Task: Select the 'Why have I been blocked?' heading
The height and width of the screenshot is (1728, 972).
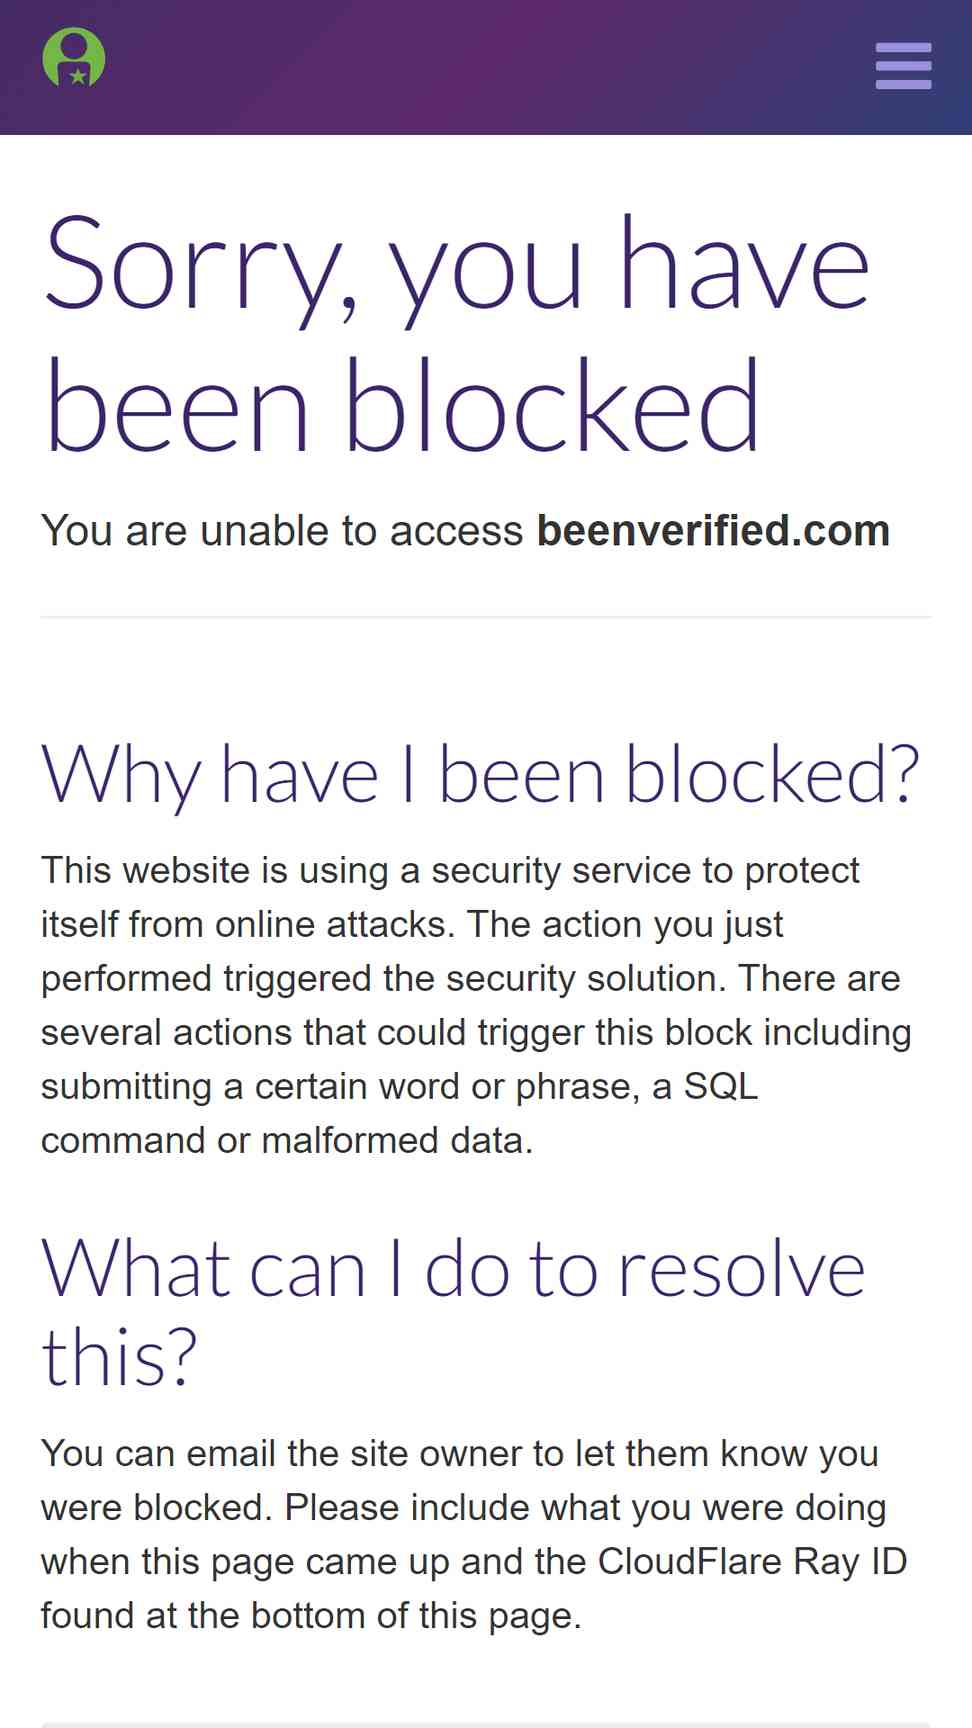Action: coord(480,776)
